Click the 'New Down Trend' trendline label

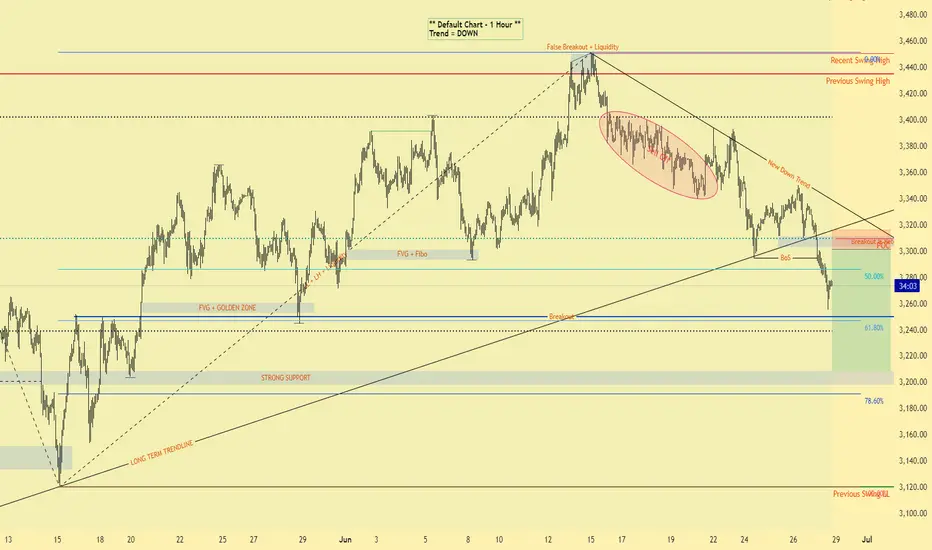[788, 174]
